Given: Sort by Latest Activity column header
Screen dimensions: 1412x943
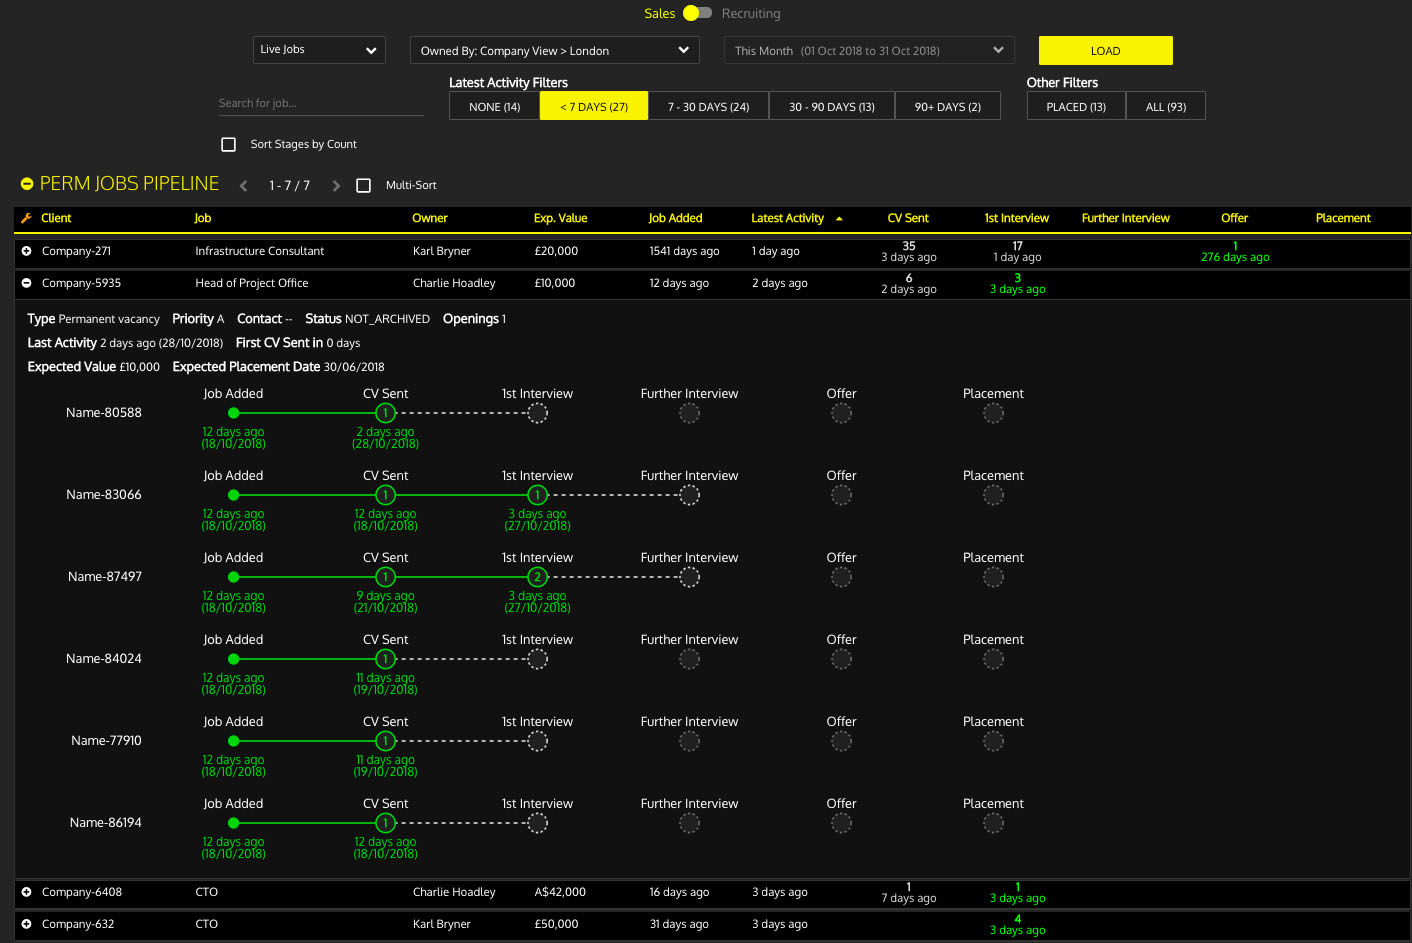Looking at the screenshot, I should tap(787, 218).
